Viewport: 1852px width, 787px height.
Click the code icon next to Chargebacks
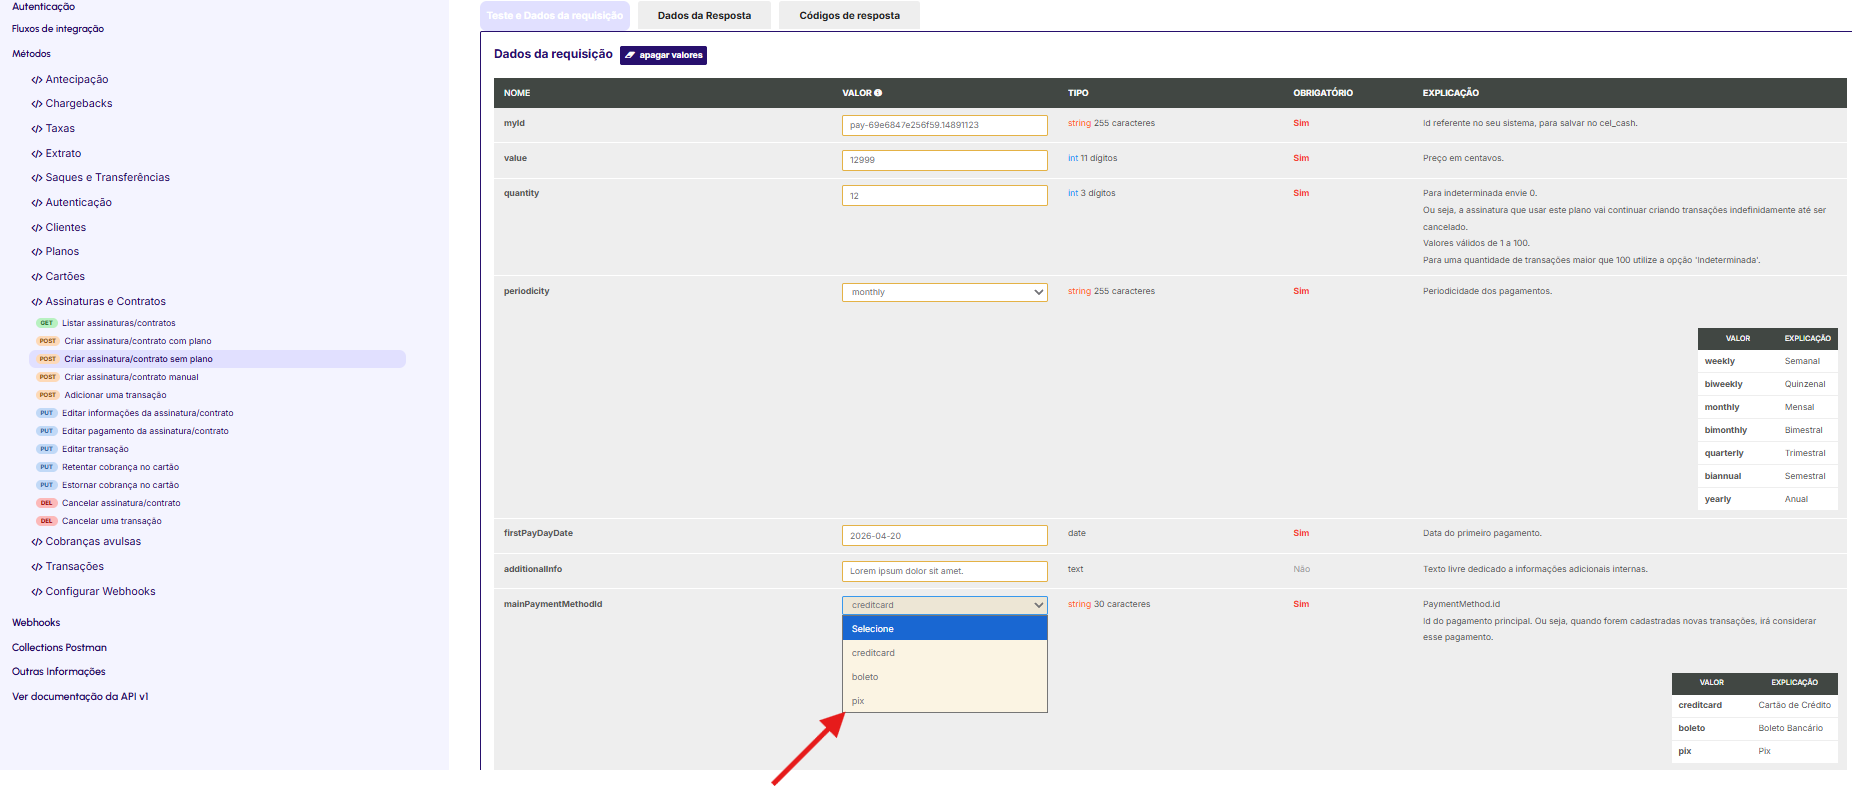pos(36,104)
